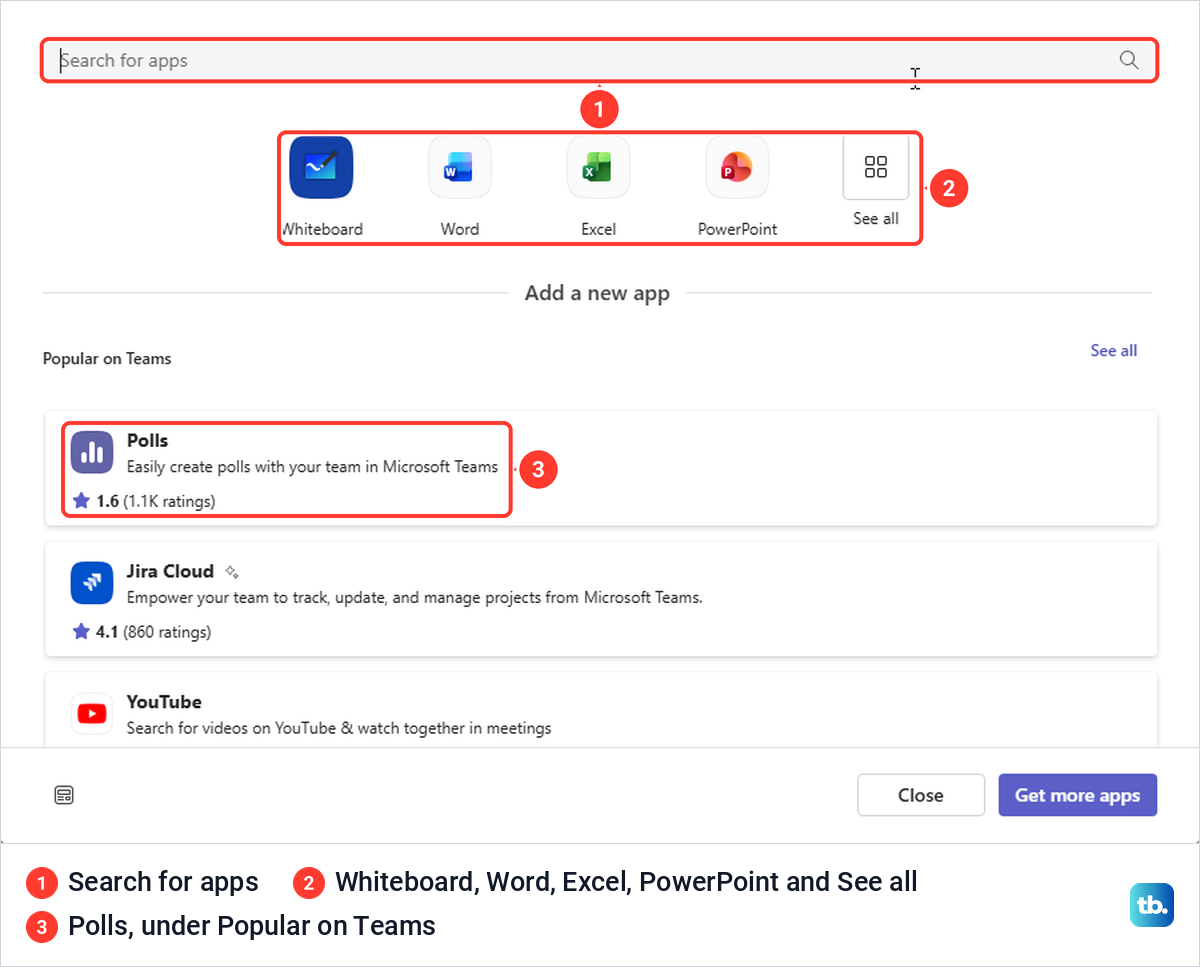Viewport: 1200px width, 967px height.
Task: Click the Search for apps input field
Action: coord(598,60)
